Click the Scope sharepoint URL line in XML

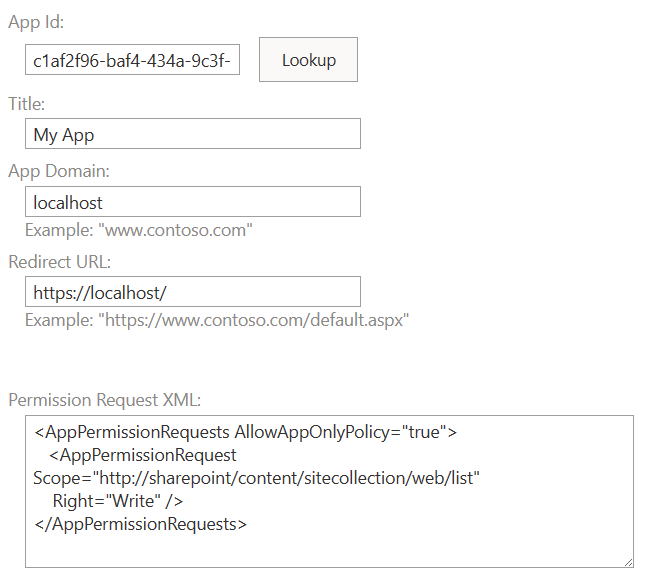point(256,478)
